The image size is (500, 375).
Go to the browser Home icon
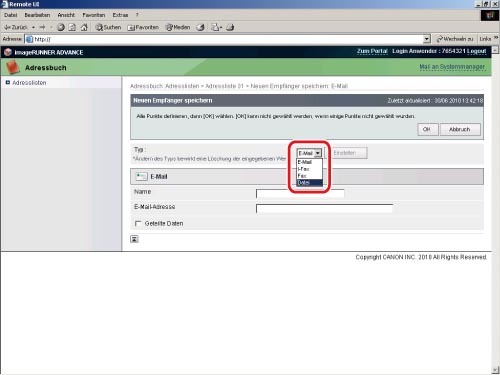84,27
